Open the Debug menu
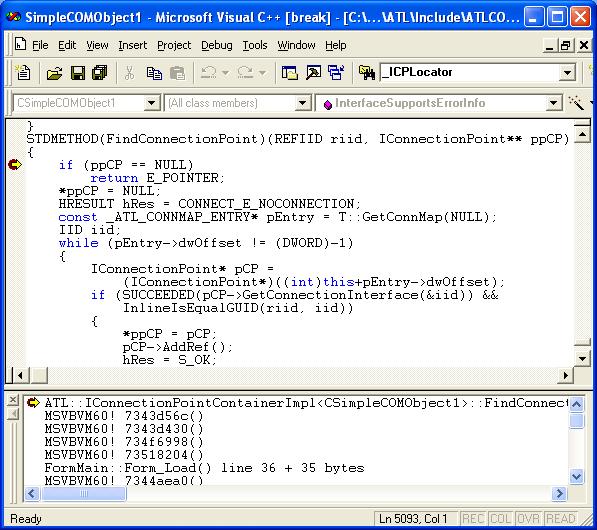This screenshot has width=597, height=530. [217, 45]
